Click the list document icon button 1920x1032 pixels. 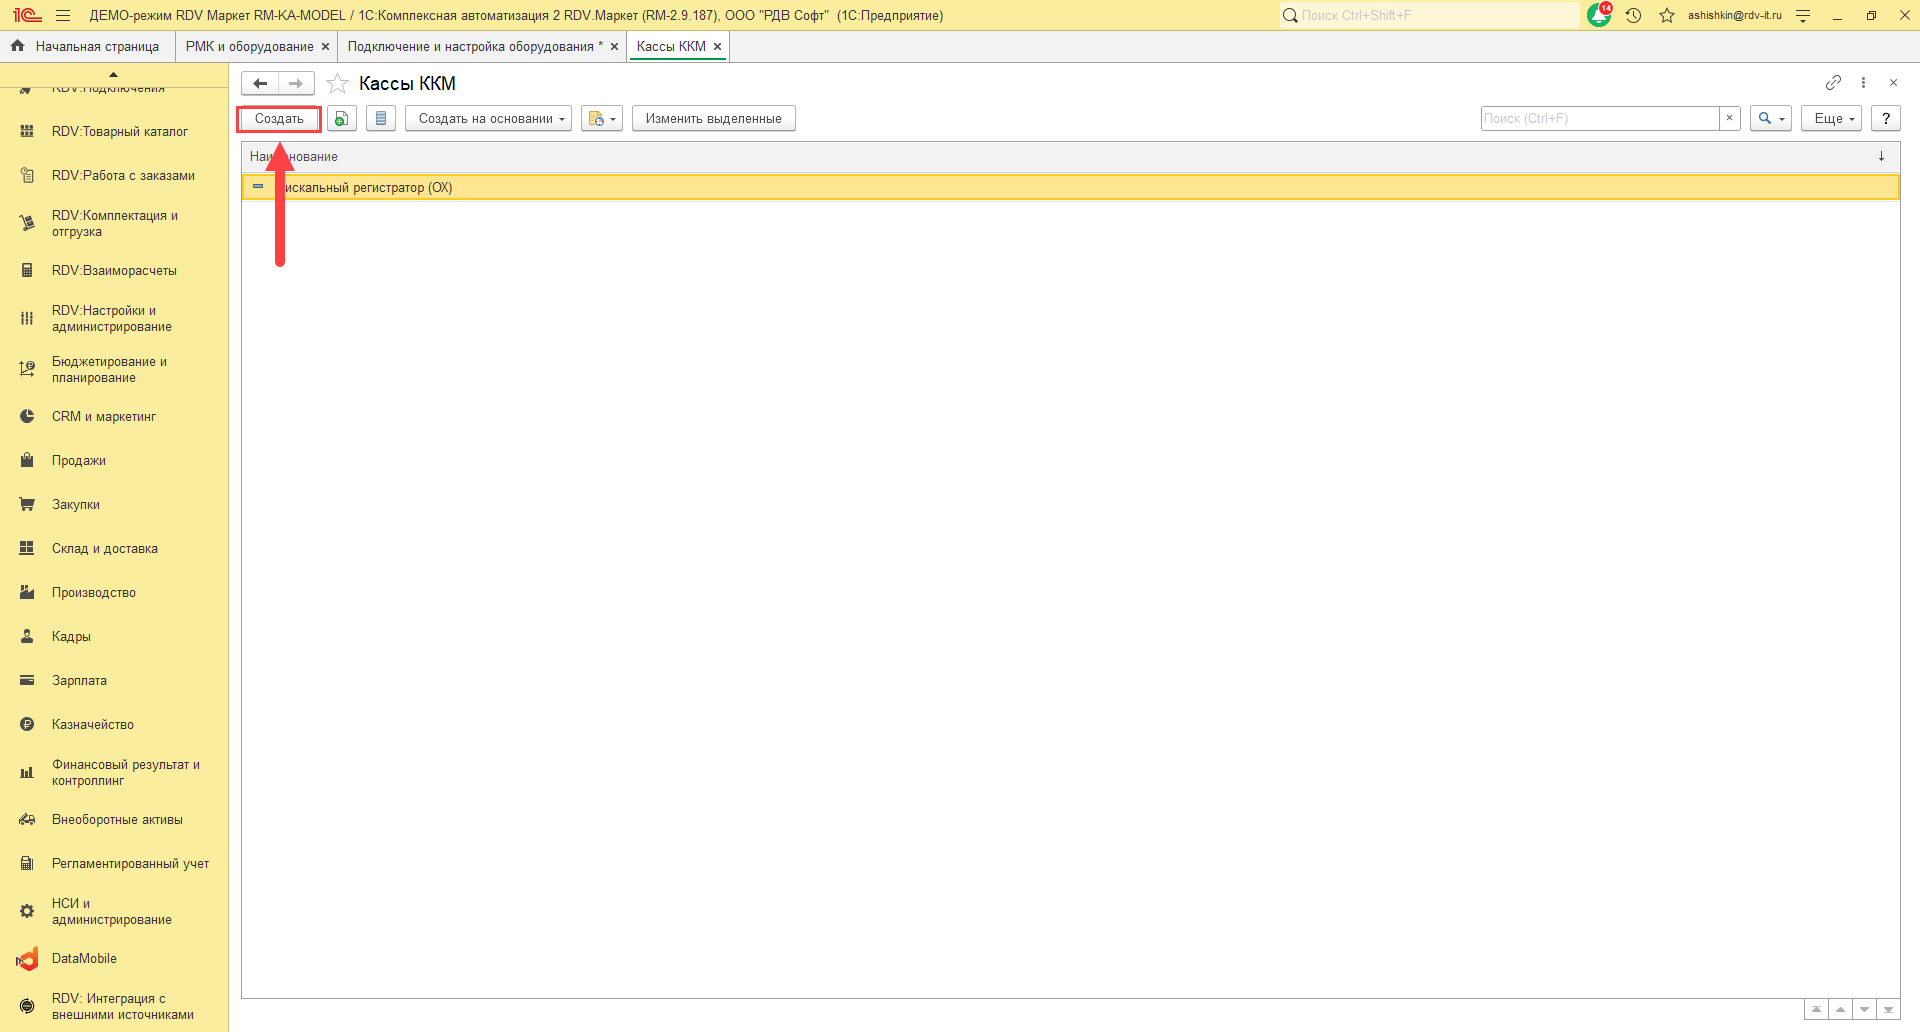pos(381,118)
